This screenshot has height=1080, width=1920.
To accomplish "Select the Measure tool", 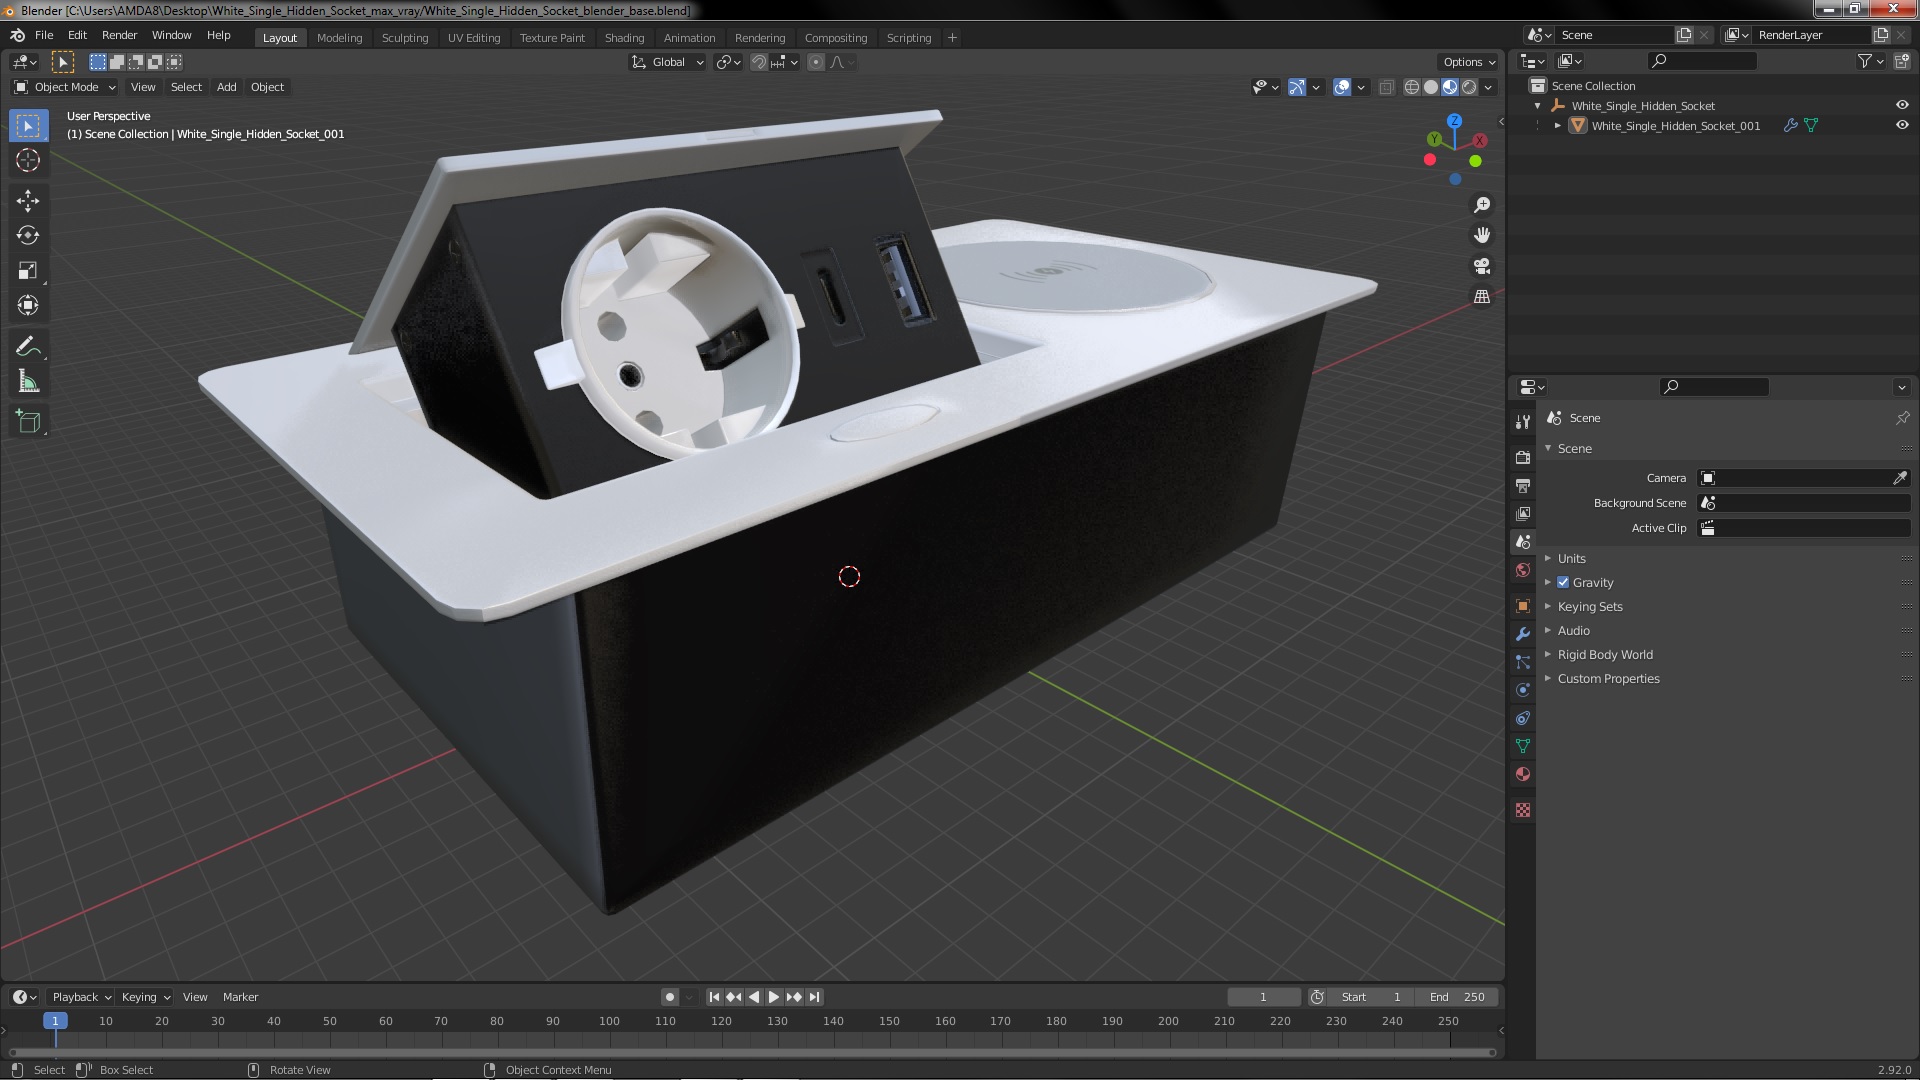I will (x=28, y=382).
